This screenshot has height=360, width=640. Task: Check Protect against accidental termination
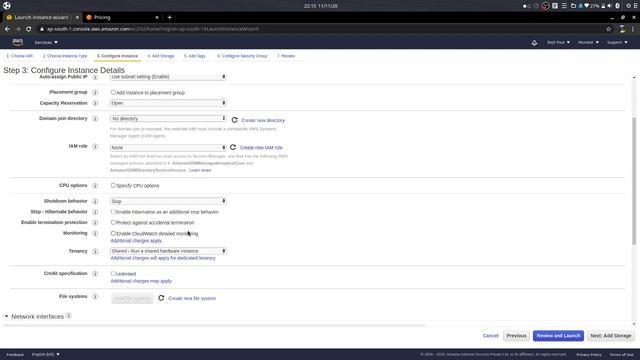click(x=113, y=222)
